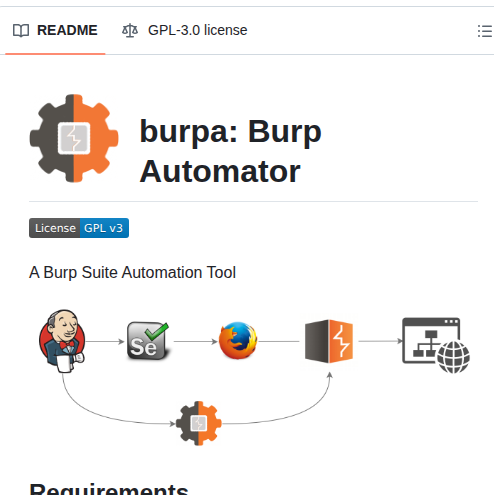Click the License GPL v3 badge
This screenshot has height=495, width=494.
click(79, 228)
